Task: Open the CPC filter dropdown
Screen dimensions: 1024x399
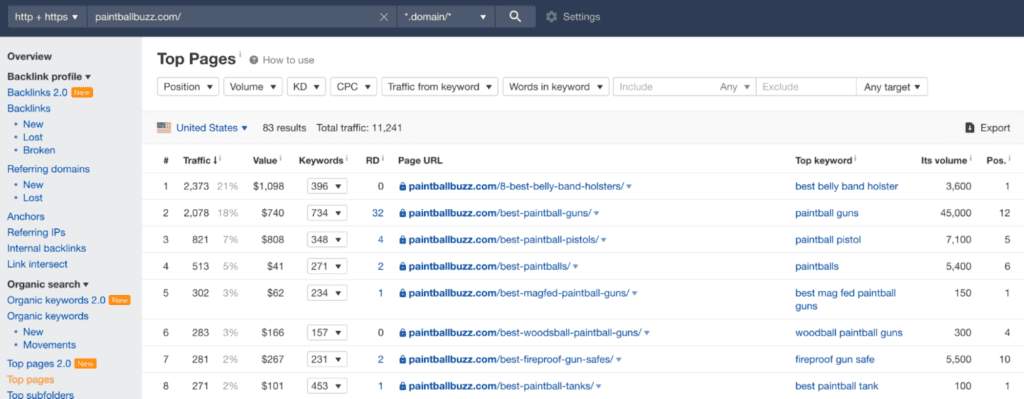Action: pos(353,87)
